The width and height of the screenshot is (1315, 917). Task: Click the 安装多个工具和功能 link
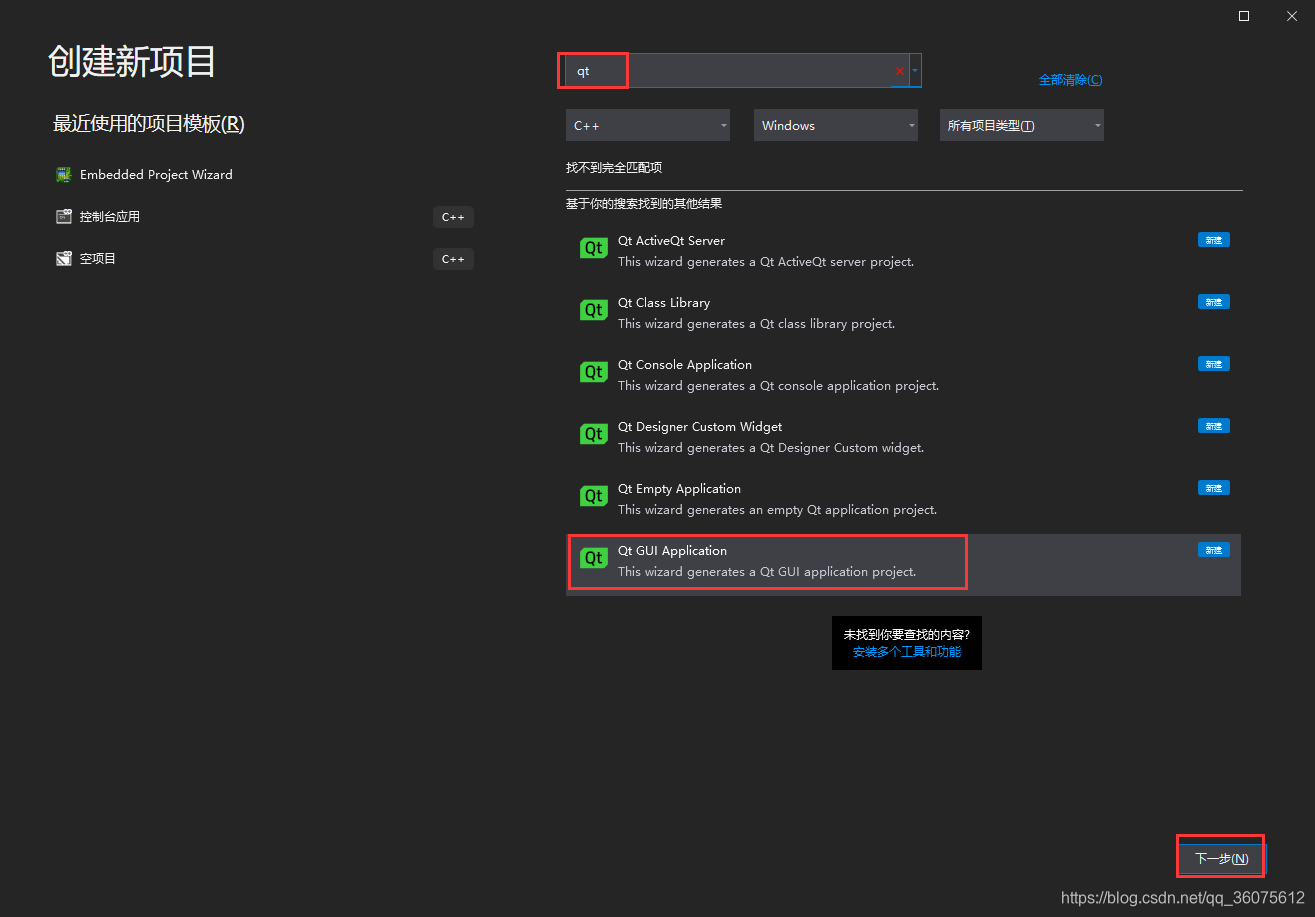click(x=906, y=652)
